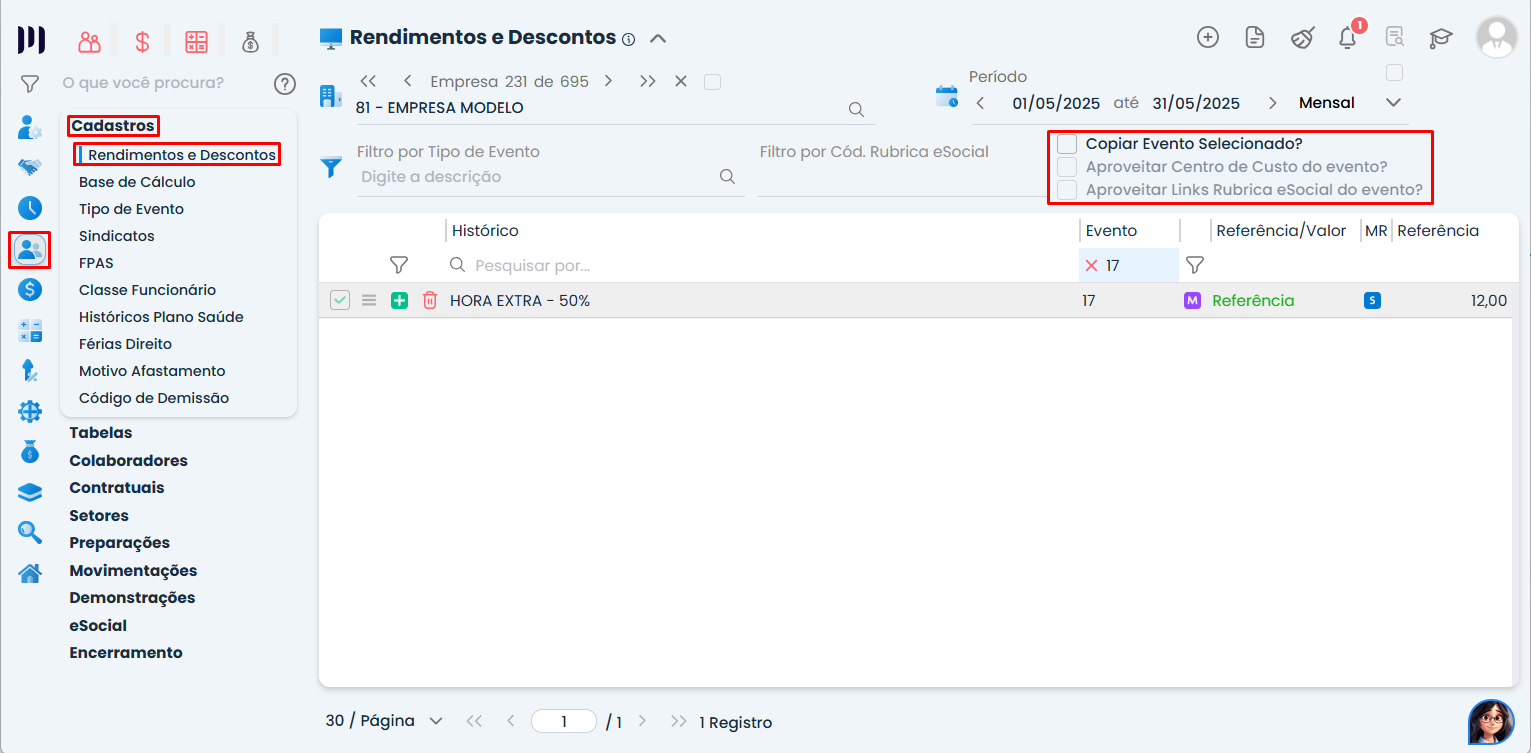Jump to the last company with double right arrows
Screen dimensions: 1531x753
pyautogui.click(x=648, y=81)
